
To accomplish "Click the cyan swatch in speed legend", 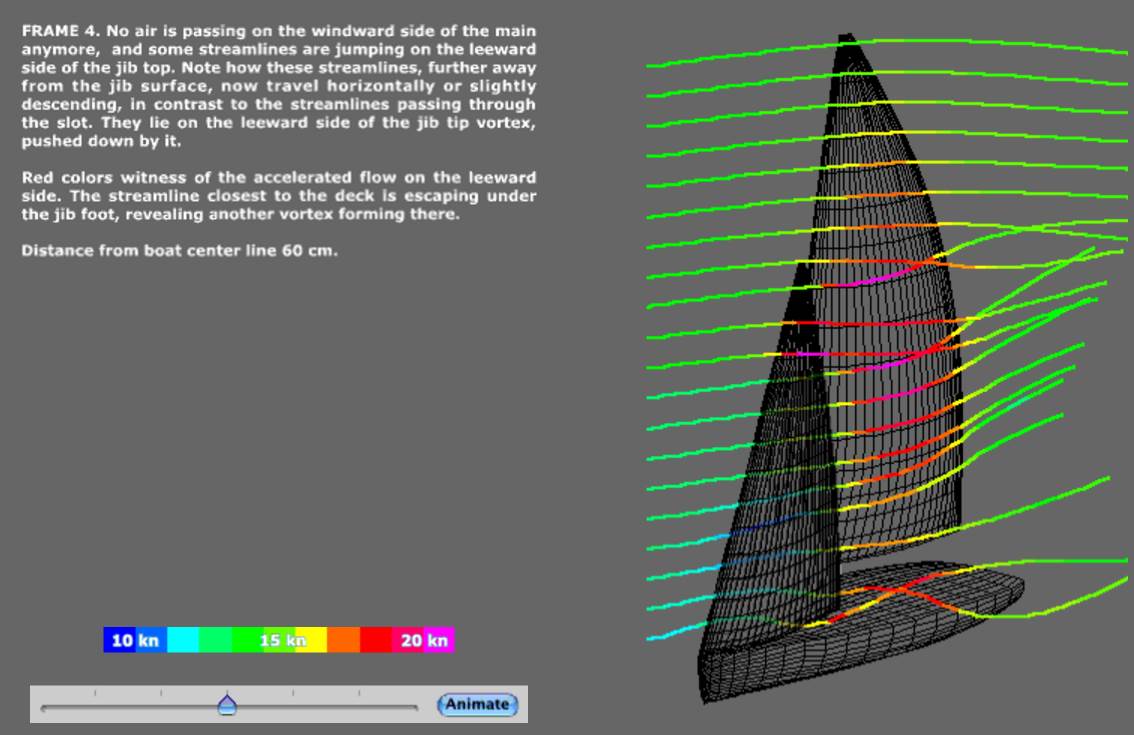I will 183,640.
